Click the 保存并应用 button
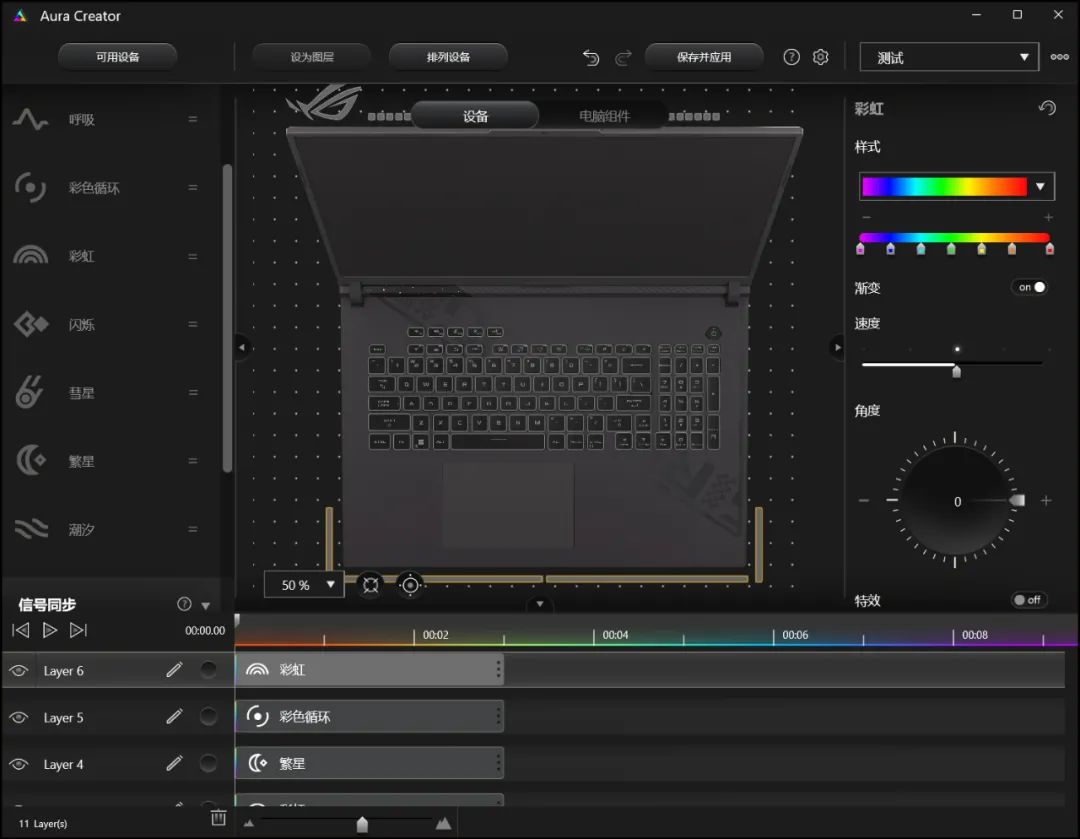 pyautogui.click(x=704, y=57)
